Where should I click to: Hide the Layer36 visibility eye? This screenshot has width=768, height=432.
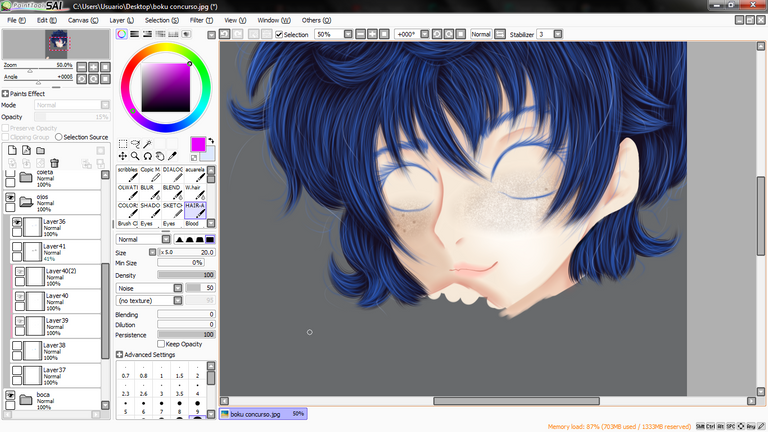pyautogui.click(x=18, y=223)
